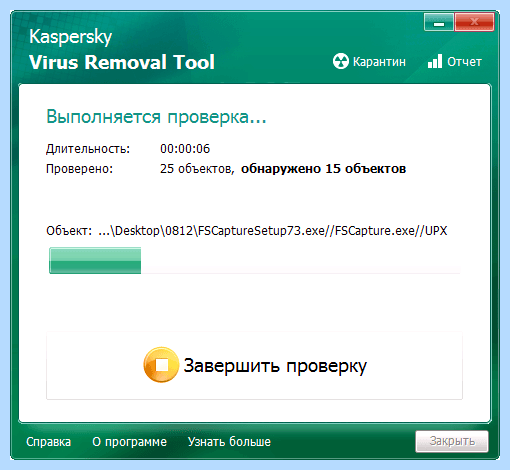This screenshot has width=510, height=470.
Task: Click the green scan progress bar
Action: 254,261
